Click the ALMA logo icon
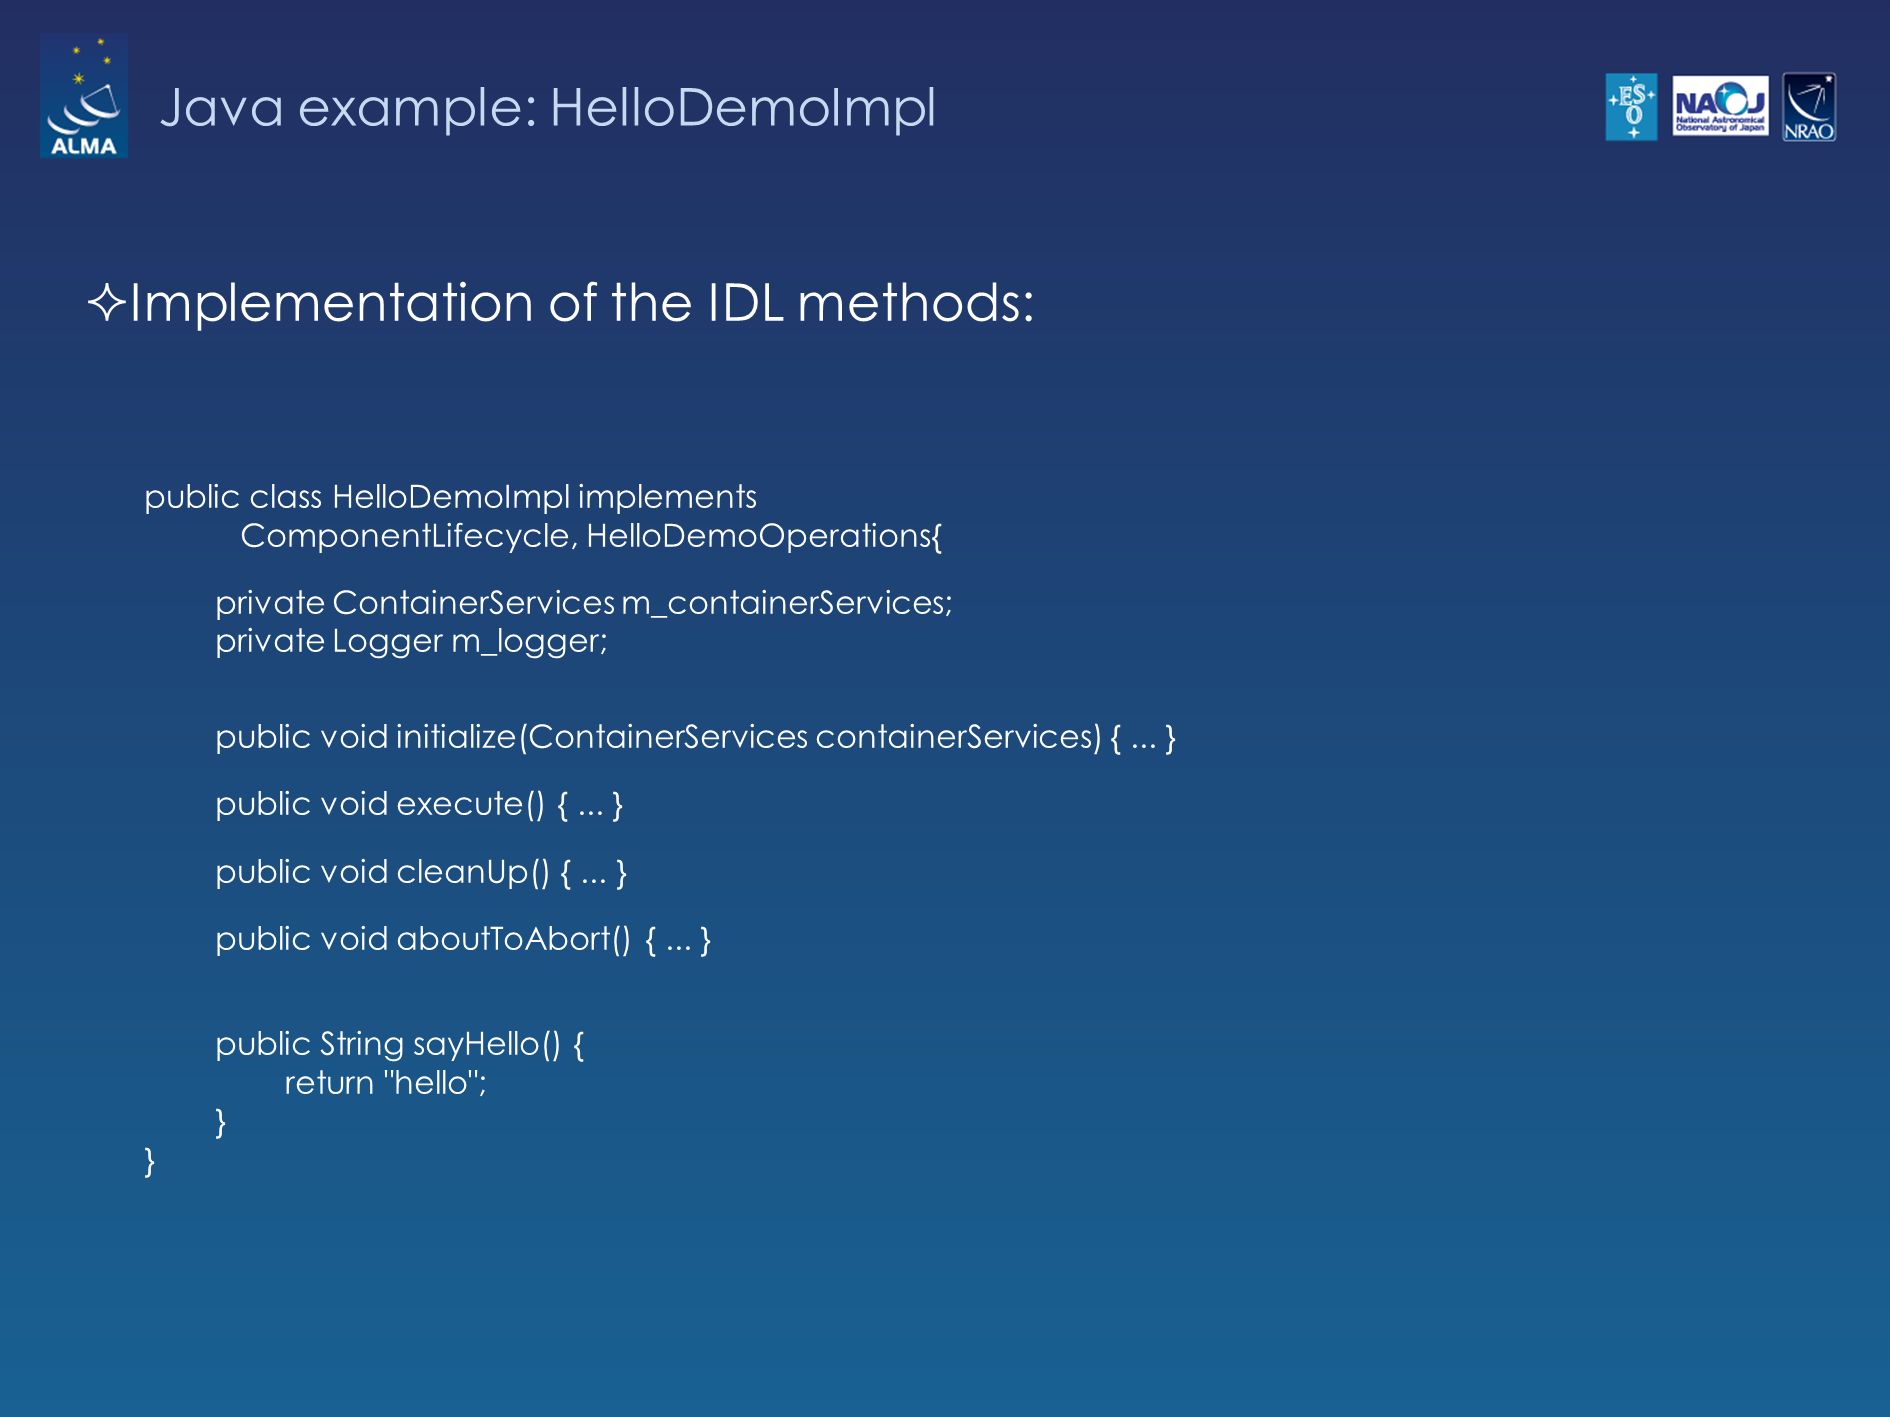1890x1417 pixels. tap(84, 96)
